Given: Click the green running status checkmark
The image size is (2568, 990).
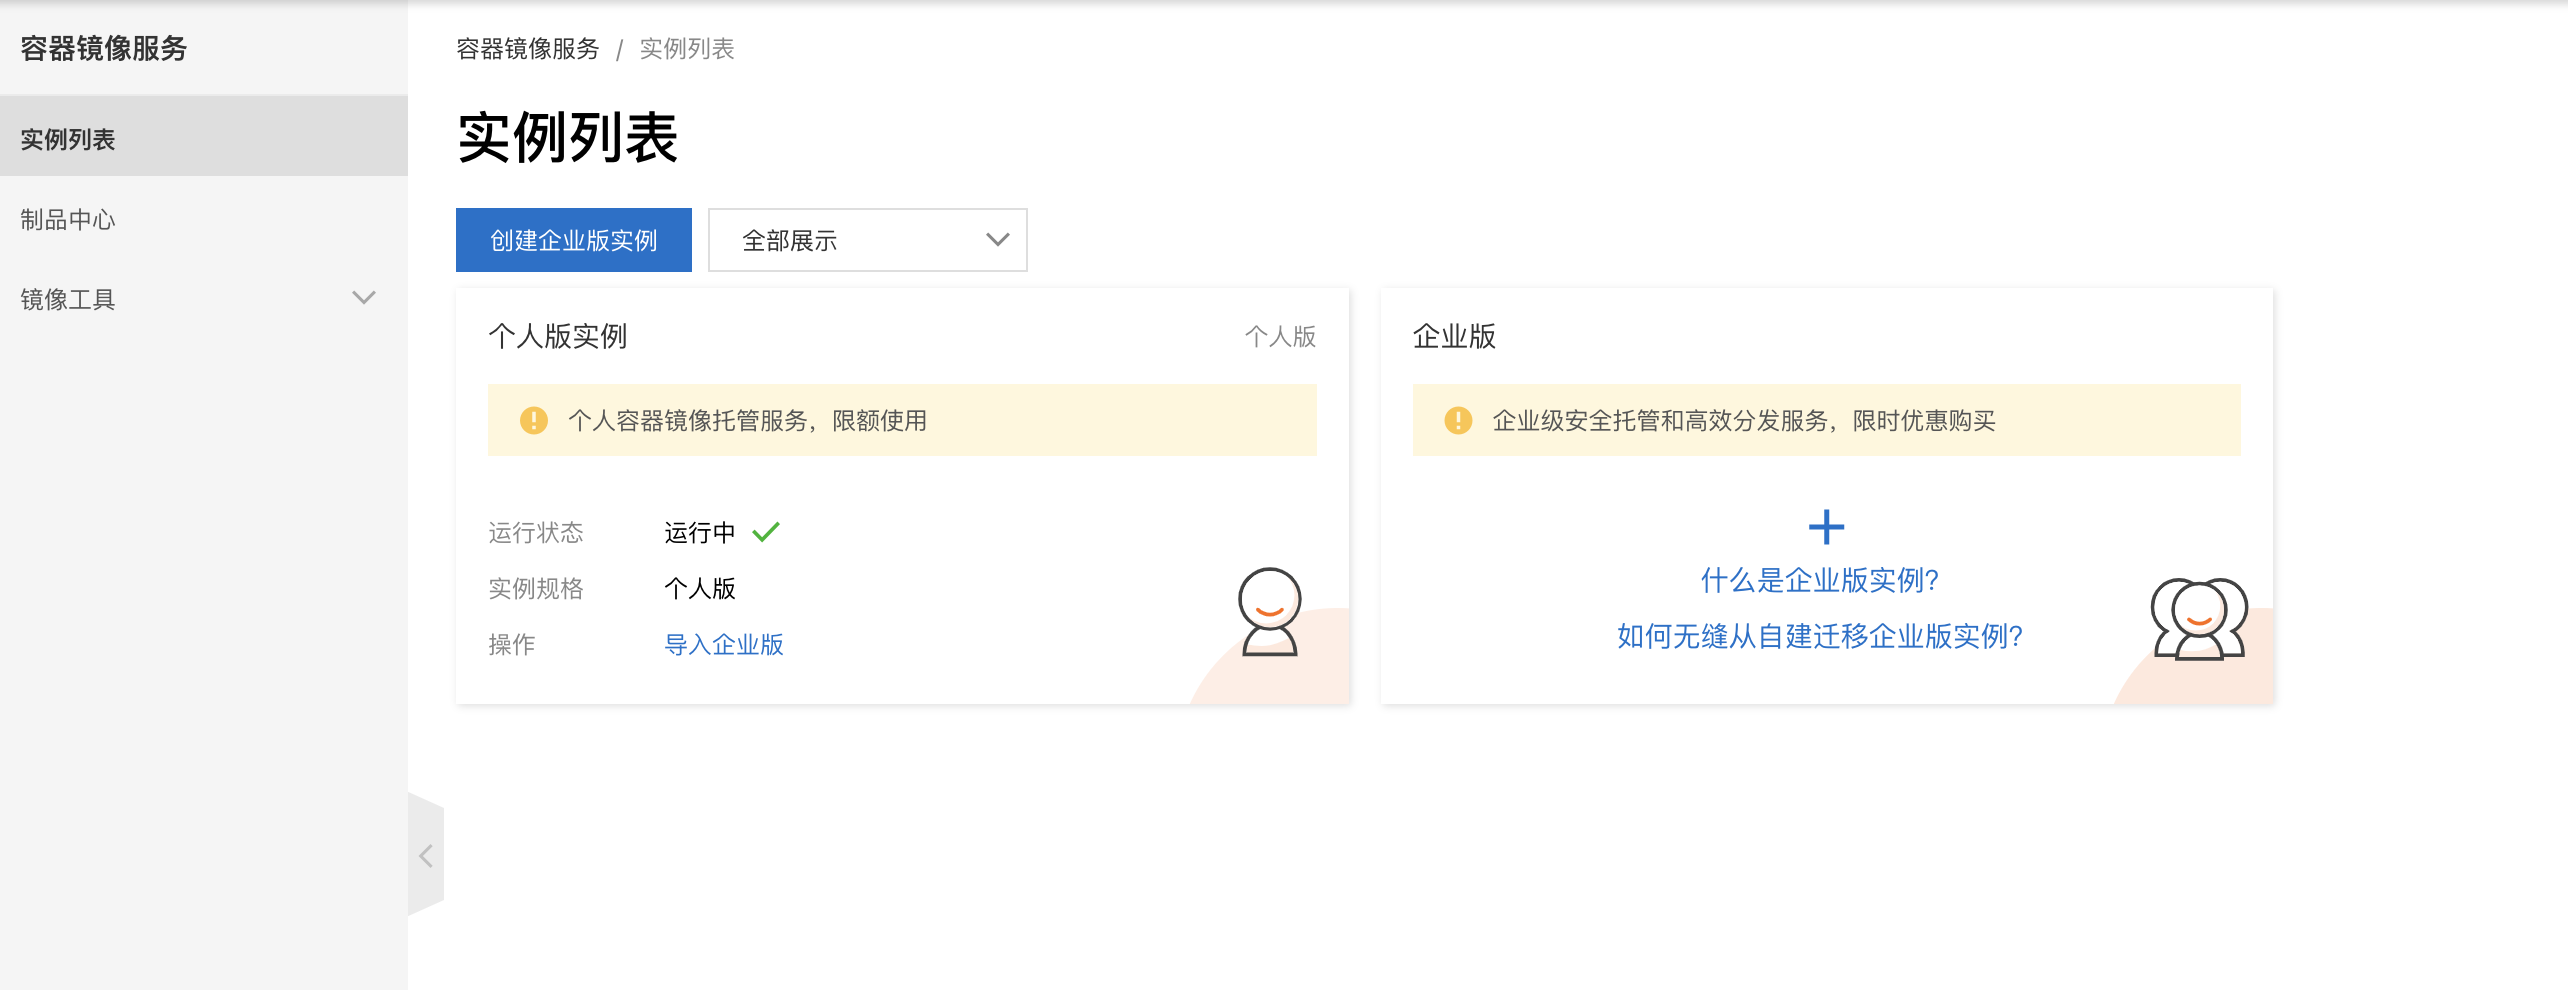Looking at the screenshot, I should [x=766, y=532].
